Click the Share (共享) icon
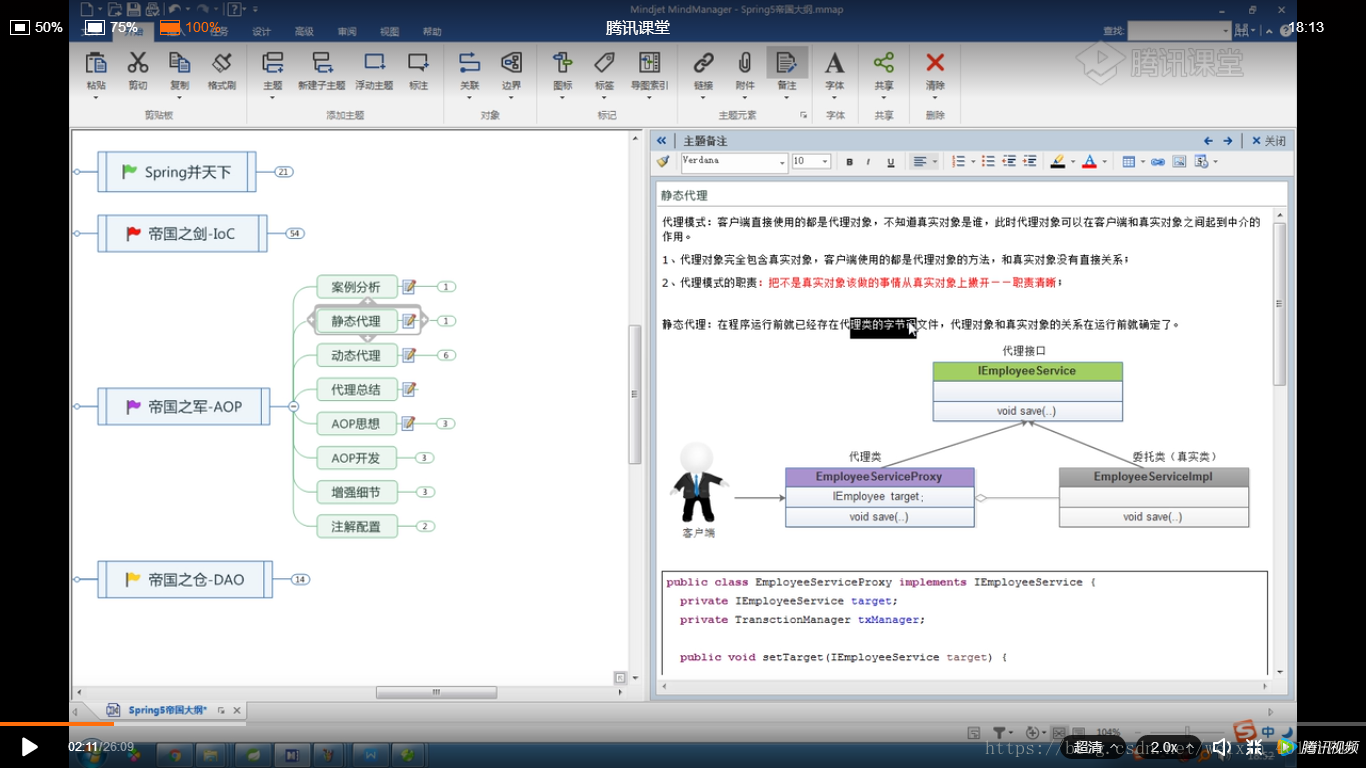The width and height of the screenshot is (1366, 768). tap(884, 63)
